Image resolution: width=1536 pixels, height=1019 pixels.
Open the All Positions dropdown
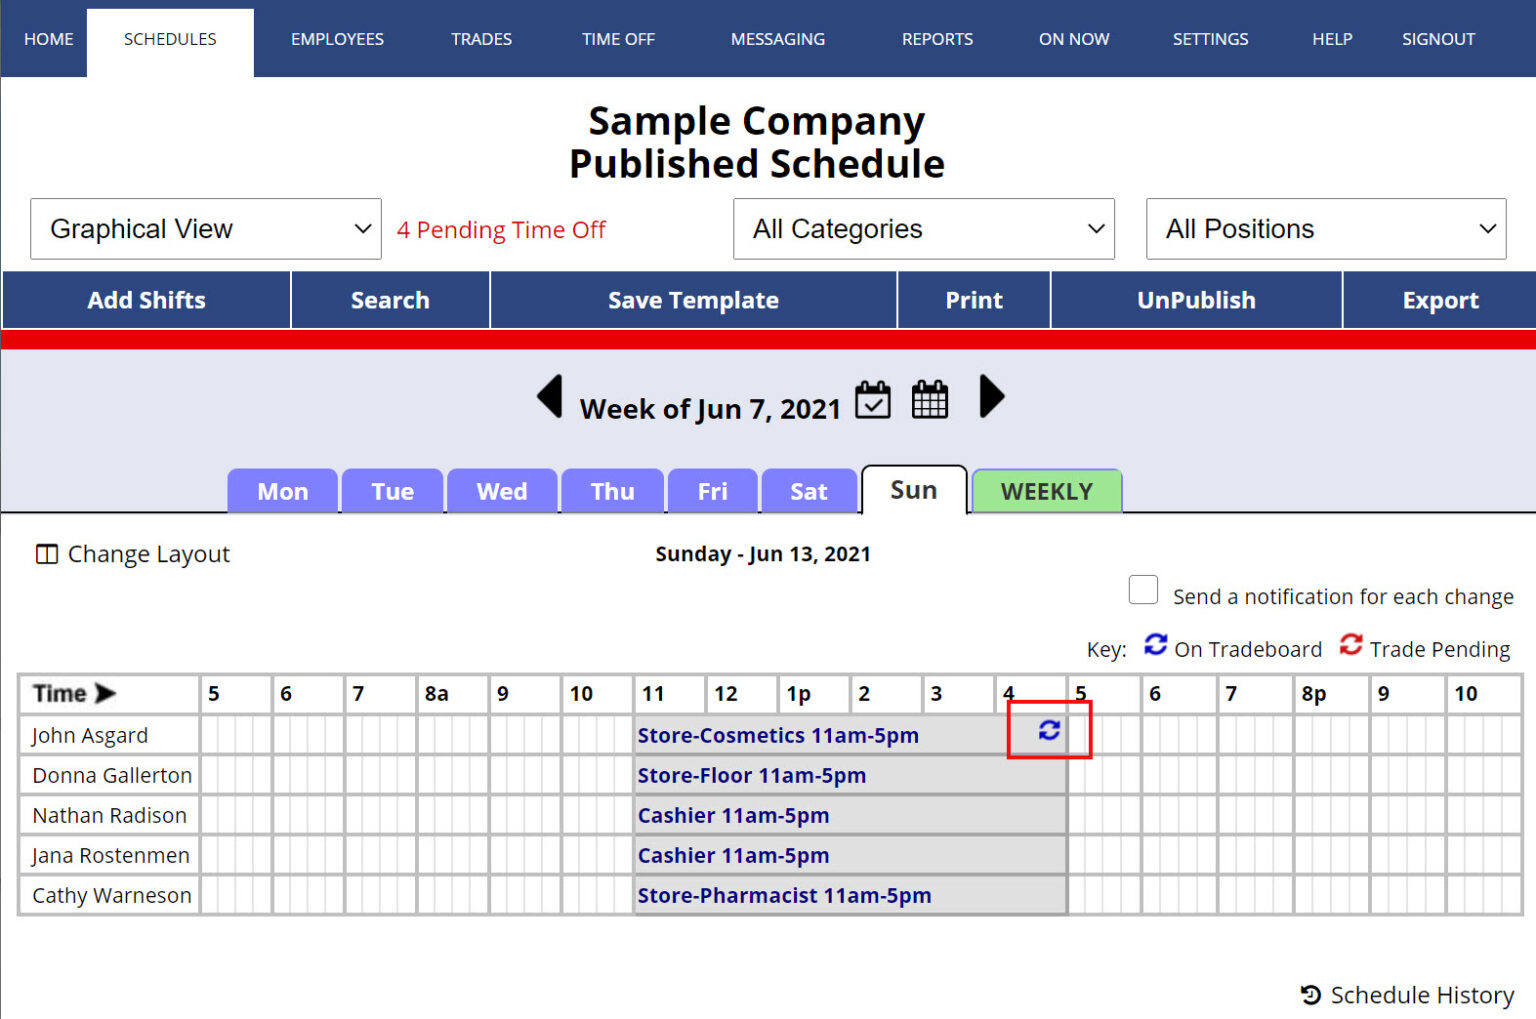(1325, 229)
